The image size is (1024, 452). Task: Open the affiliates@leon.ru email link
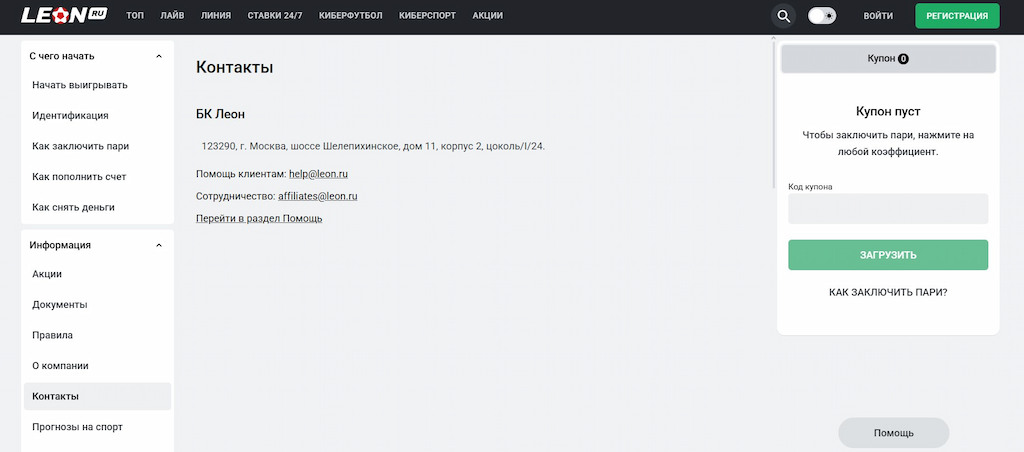317,196
